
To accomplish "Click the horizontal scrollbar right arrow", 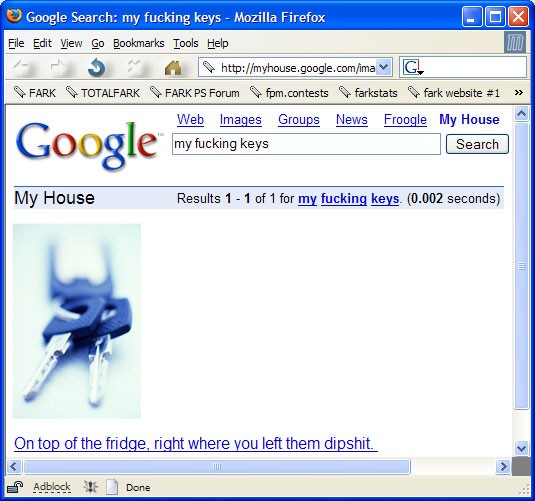I will pos(503,466).
